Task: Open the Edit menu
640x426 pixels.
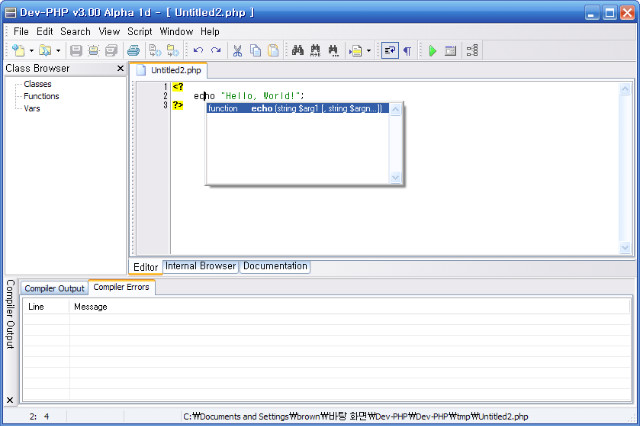Action: point(44,31)
